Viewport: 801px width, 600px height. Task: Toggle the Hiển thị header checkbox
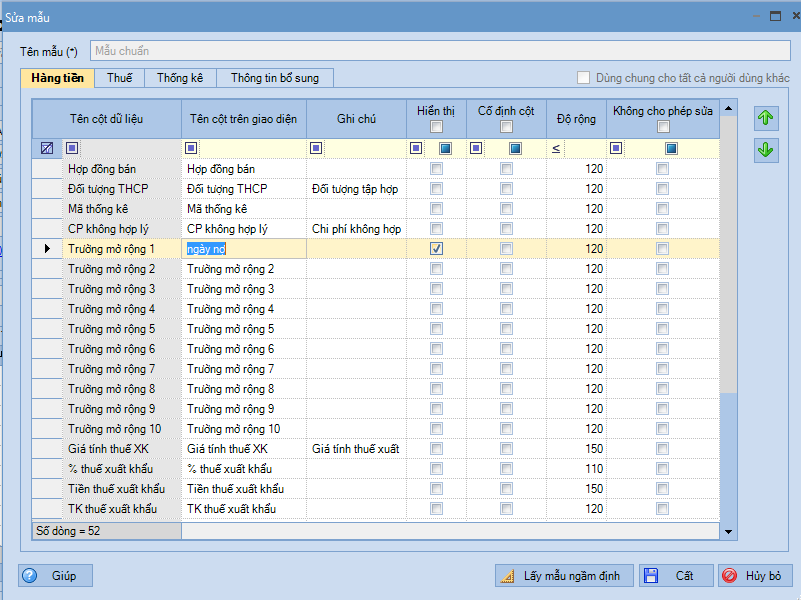click(x=436, y=127)
